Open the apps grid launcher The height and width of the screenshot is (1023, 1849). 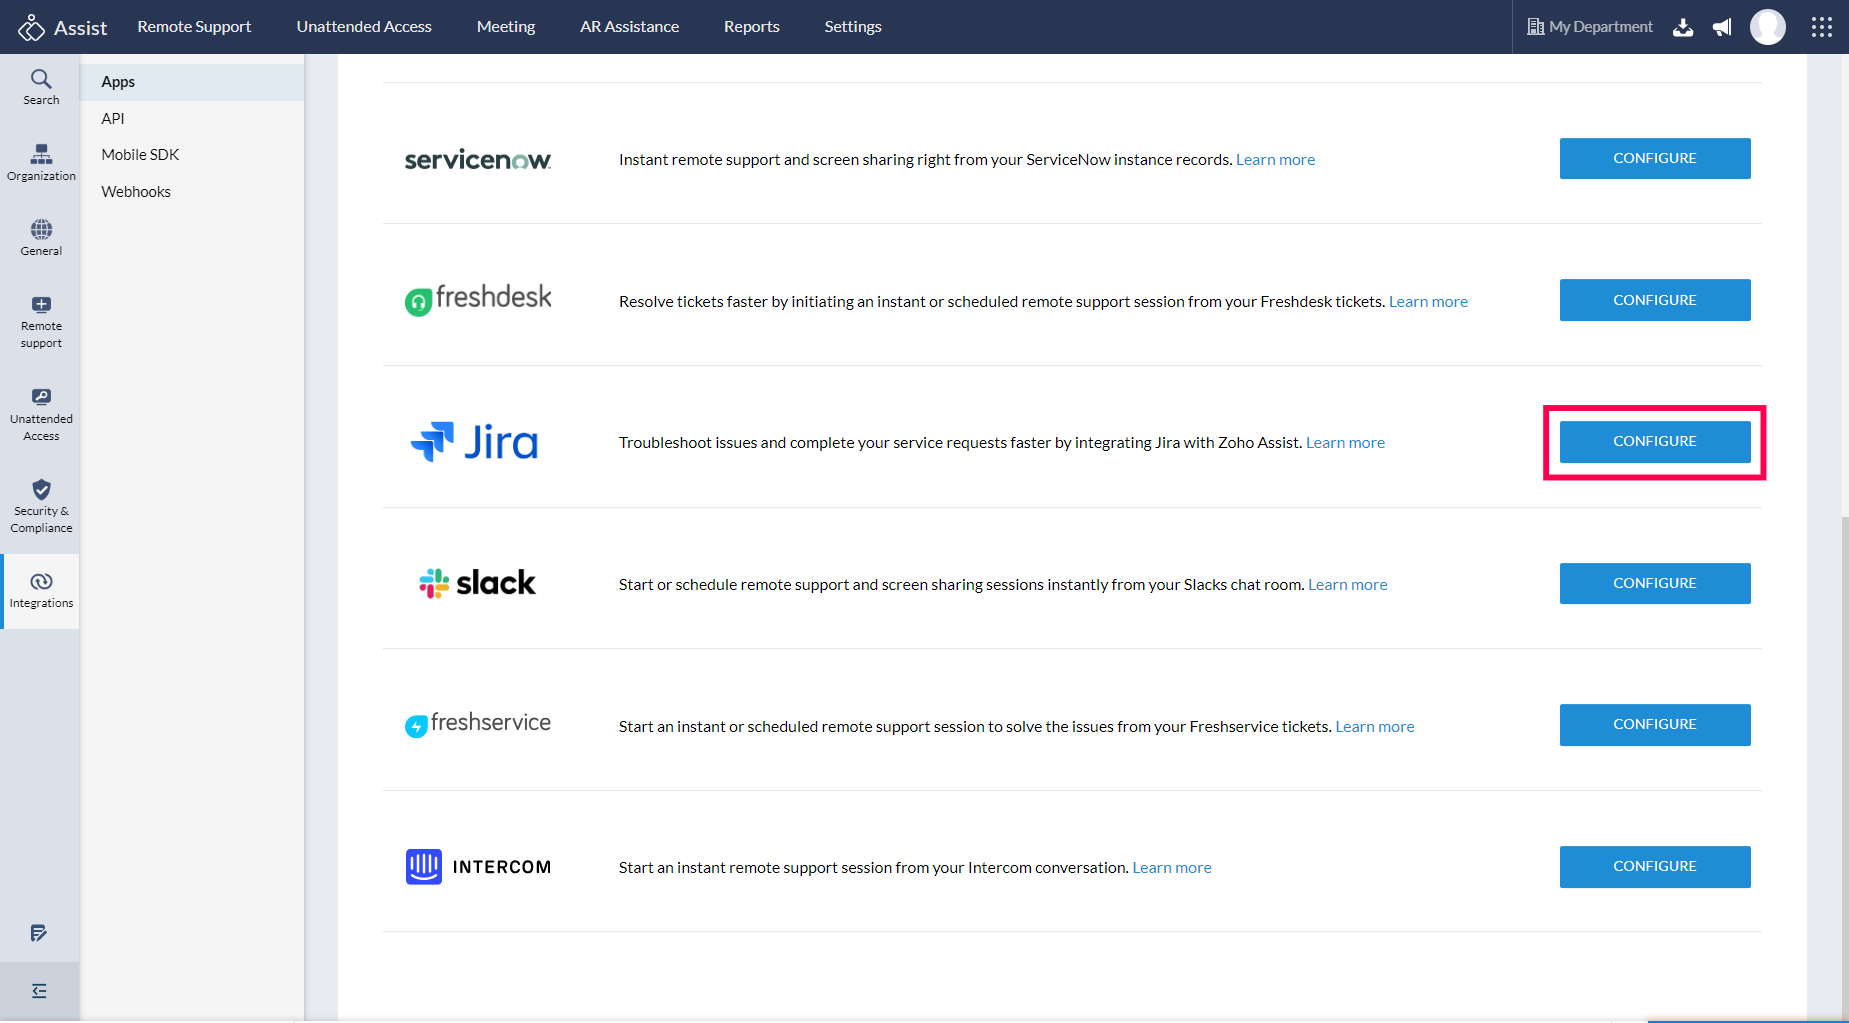tap(1821, 27)
